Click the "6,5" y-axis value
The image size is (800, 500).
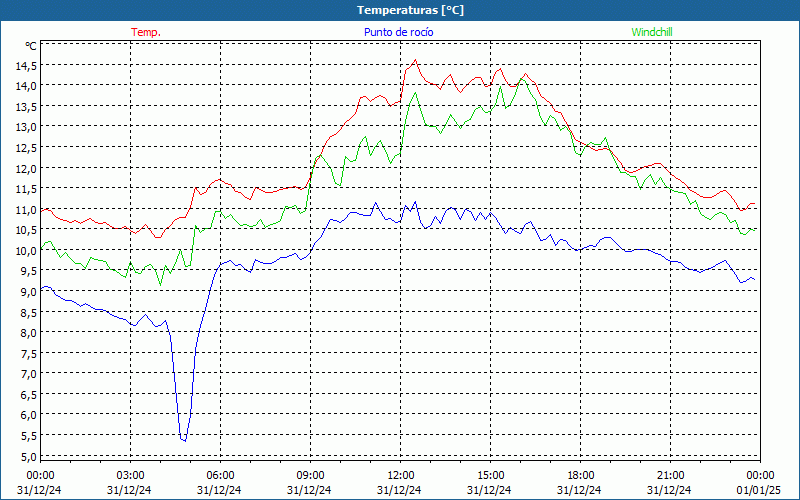click(29, 395)
